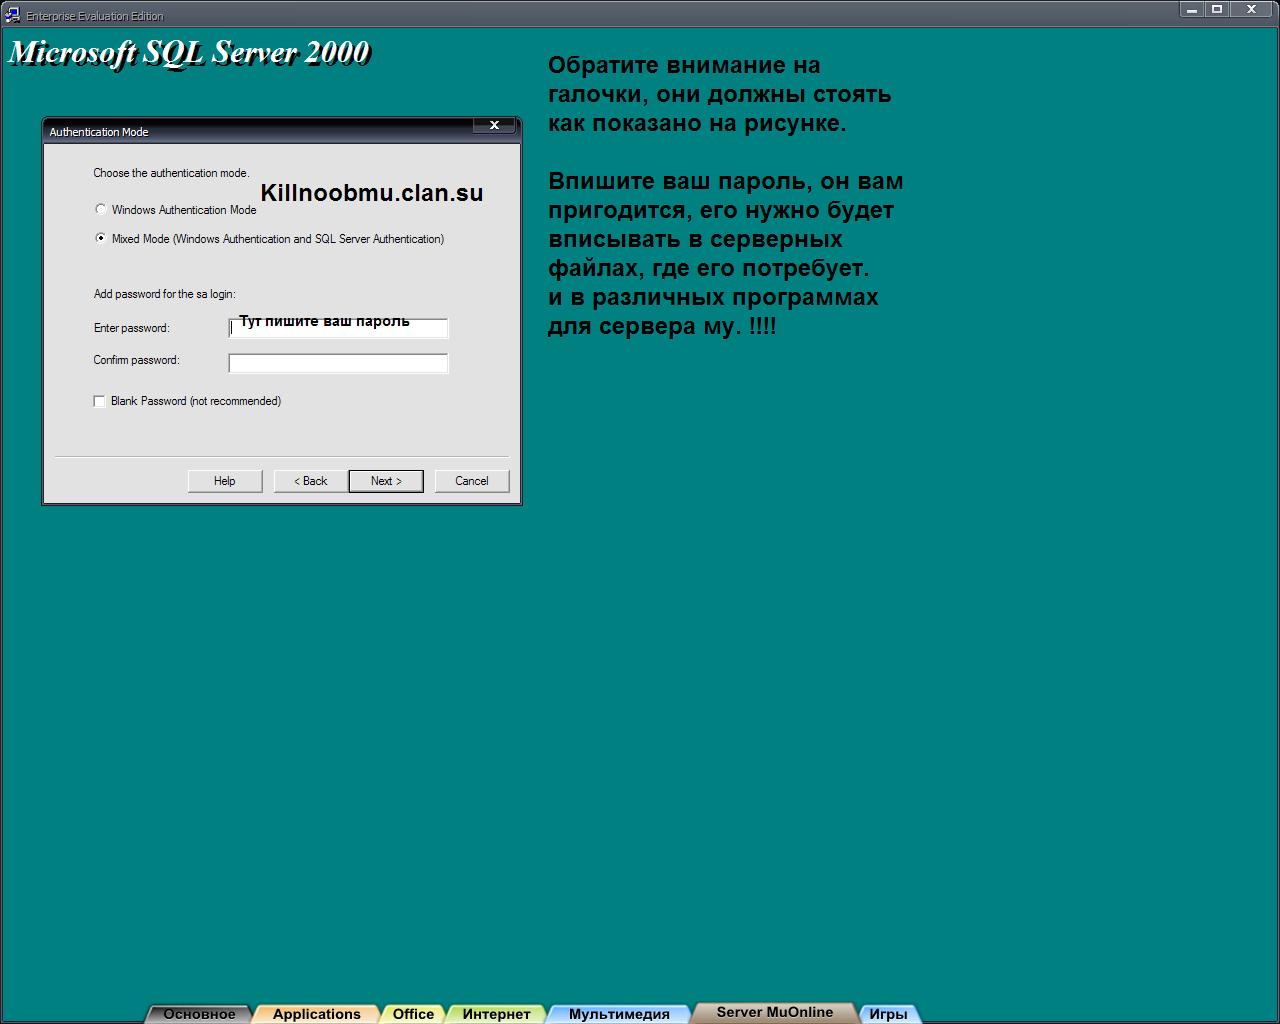The height and width of the screenshot is (1024, 1280).
Task: Click the app icon in the title bar
Action: pyautogui.click(x=12, y=15)
